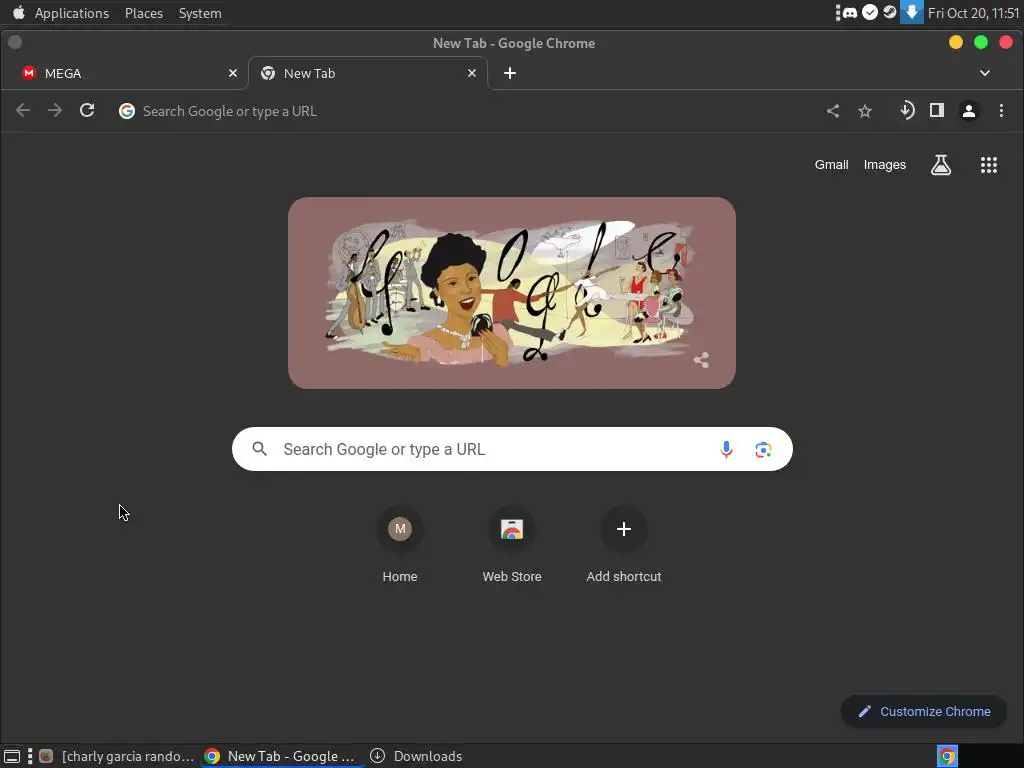This screenshot has height=768, width=1024.
Task: Open Steam tray icon
Action: pyautogui.click(x=889, y=12)
